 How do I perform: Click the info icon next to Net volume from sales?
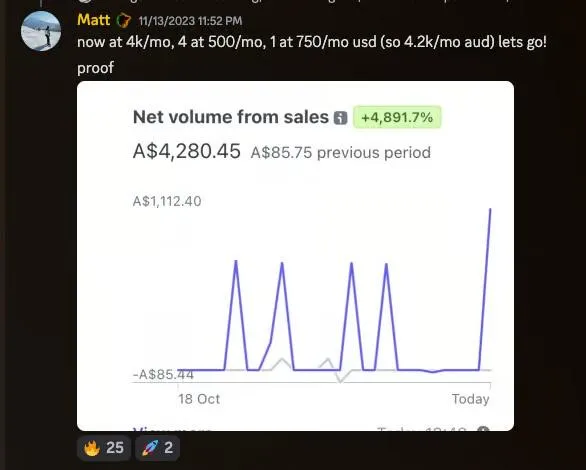(x=340, y=118)
